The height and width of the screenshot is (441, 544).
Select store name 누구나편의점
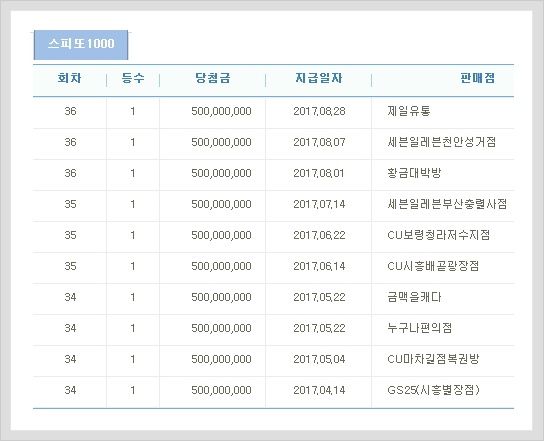(x=420, y=328)
